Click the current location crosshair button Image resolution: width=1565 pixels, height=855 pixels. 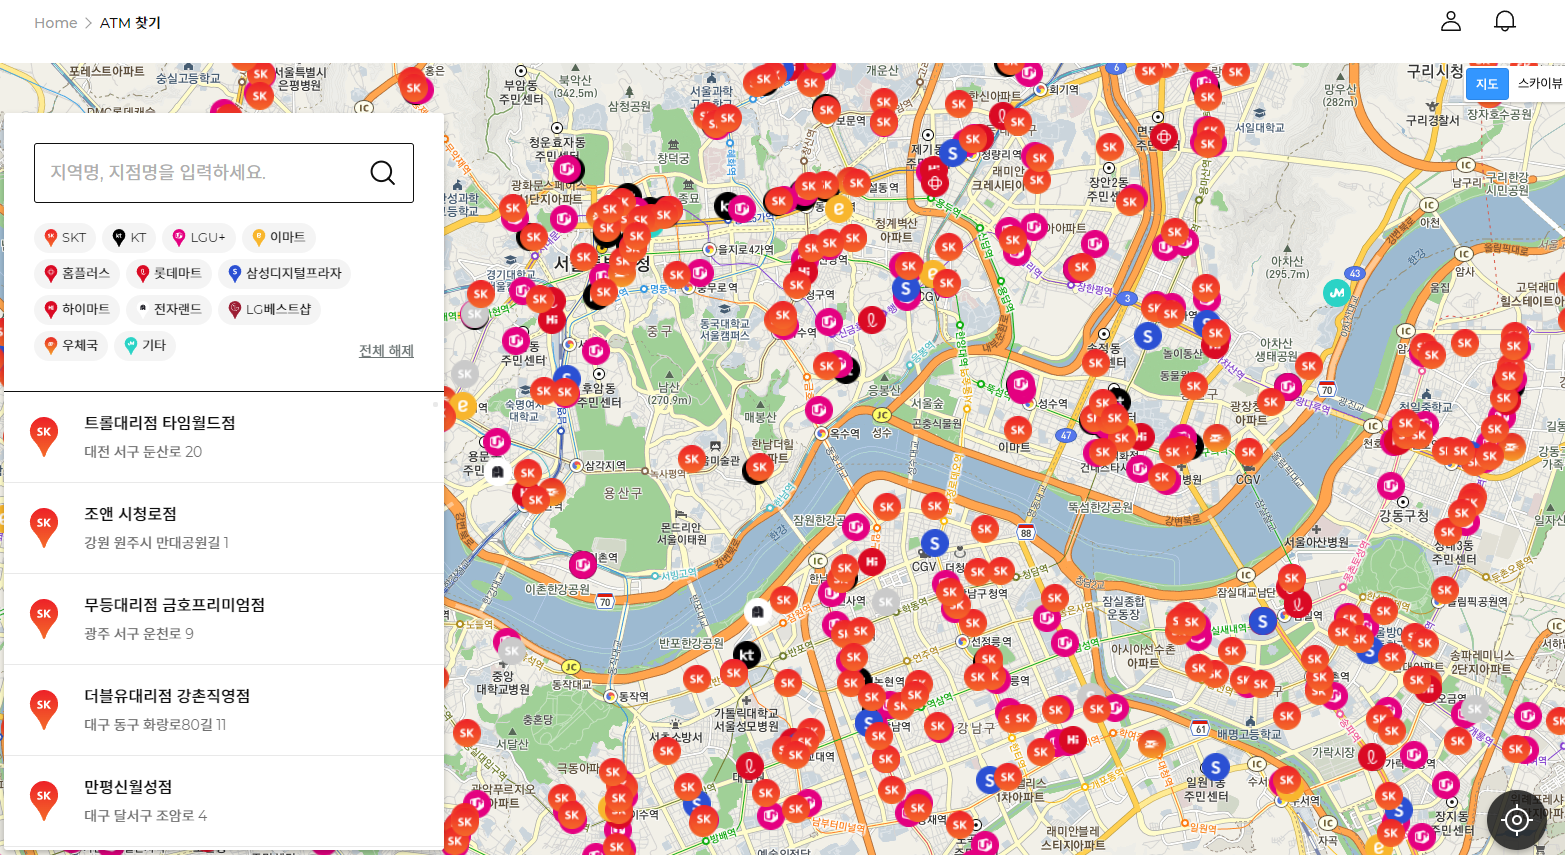tap(1517, 820)
